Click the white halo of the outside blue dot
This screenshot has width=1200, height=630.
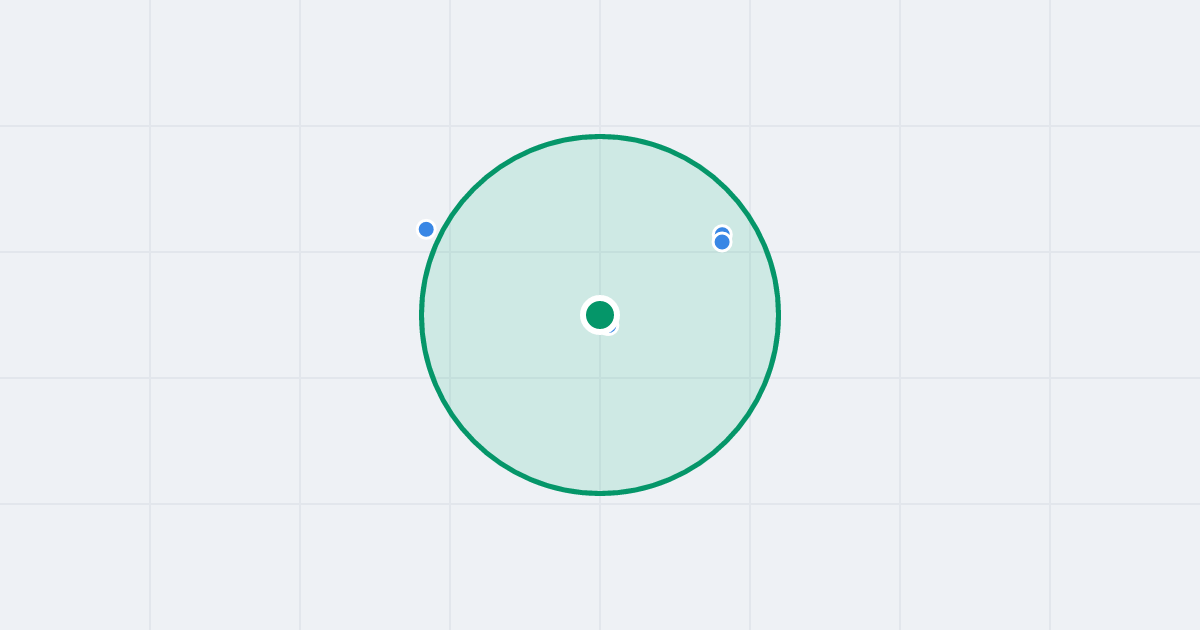(426, 220)
